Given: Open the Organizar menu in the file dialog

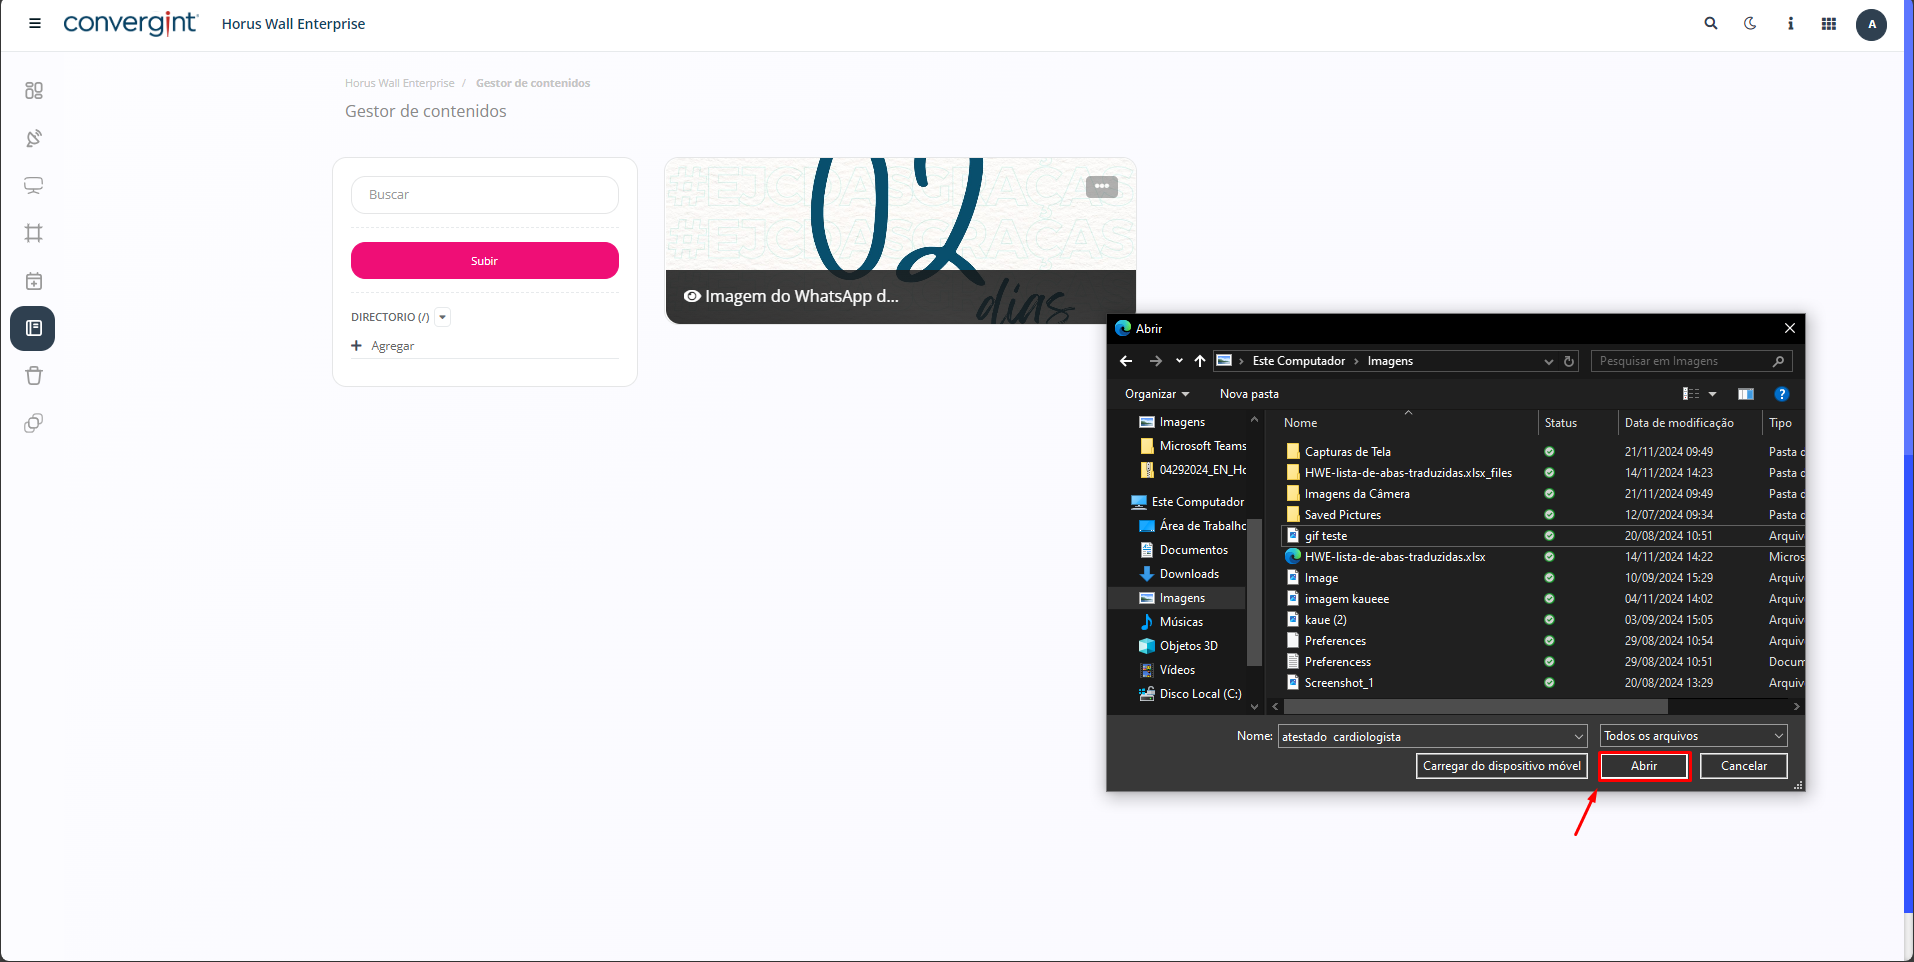Looking at the screenshot, I should (x=1156, y=394).
